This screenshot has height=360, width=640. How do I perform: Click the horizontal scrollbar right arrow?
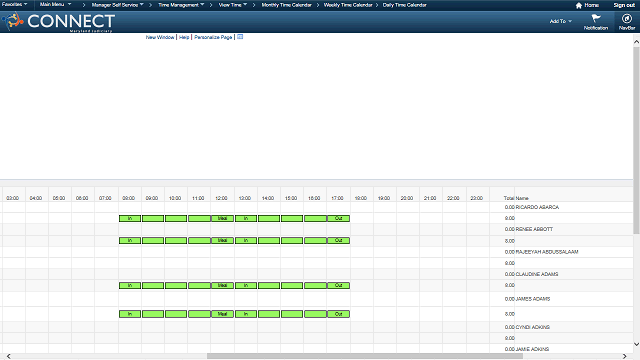[624, 356]
